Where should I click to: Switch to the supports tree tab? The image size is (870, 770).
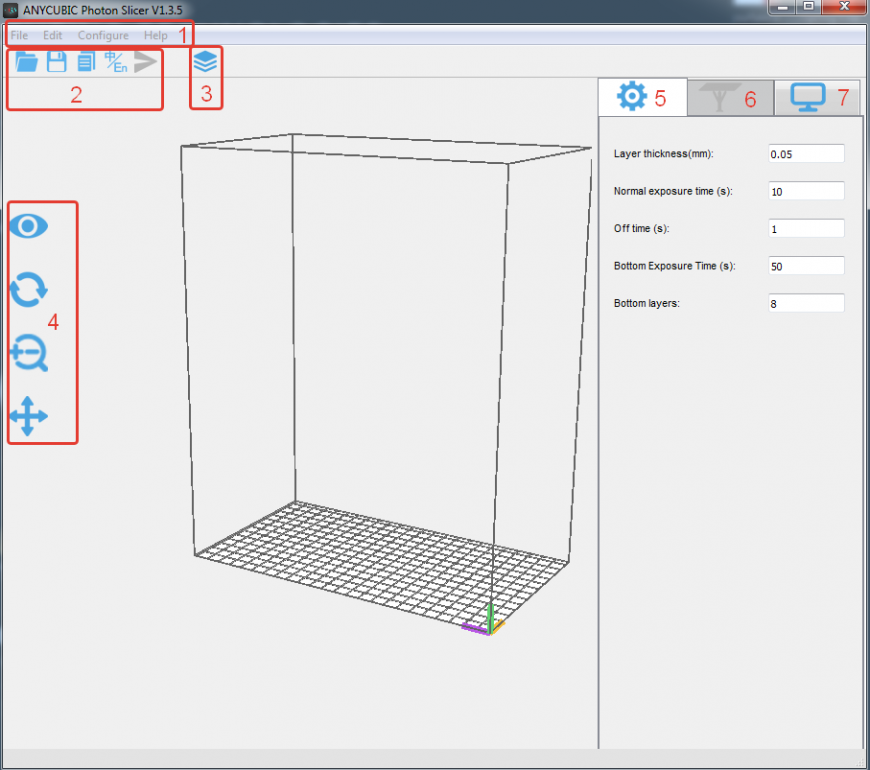click(717, 98)
